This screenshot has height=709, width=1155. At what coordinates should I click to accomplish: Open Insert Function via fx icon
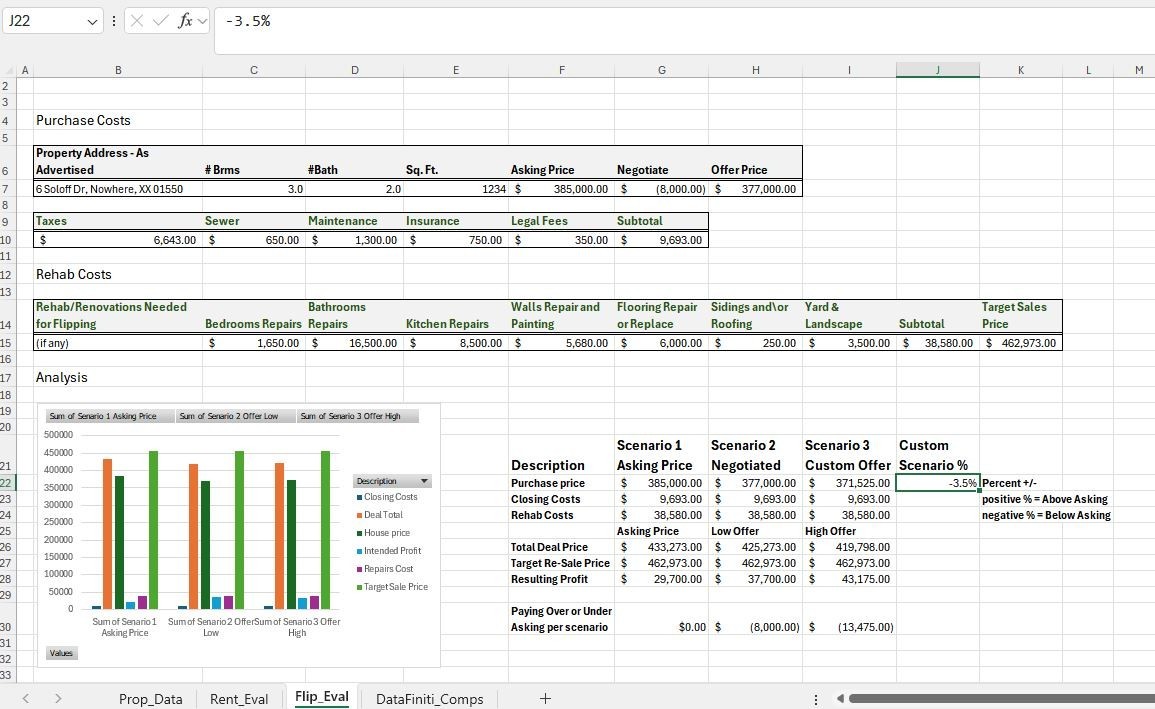coord(185,21)
